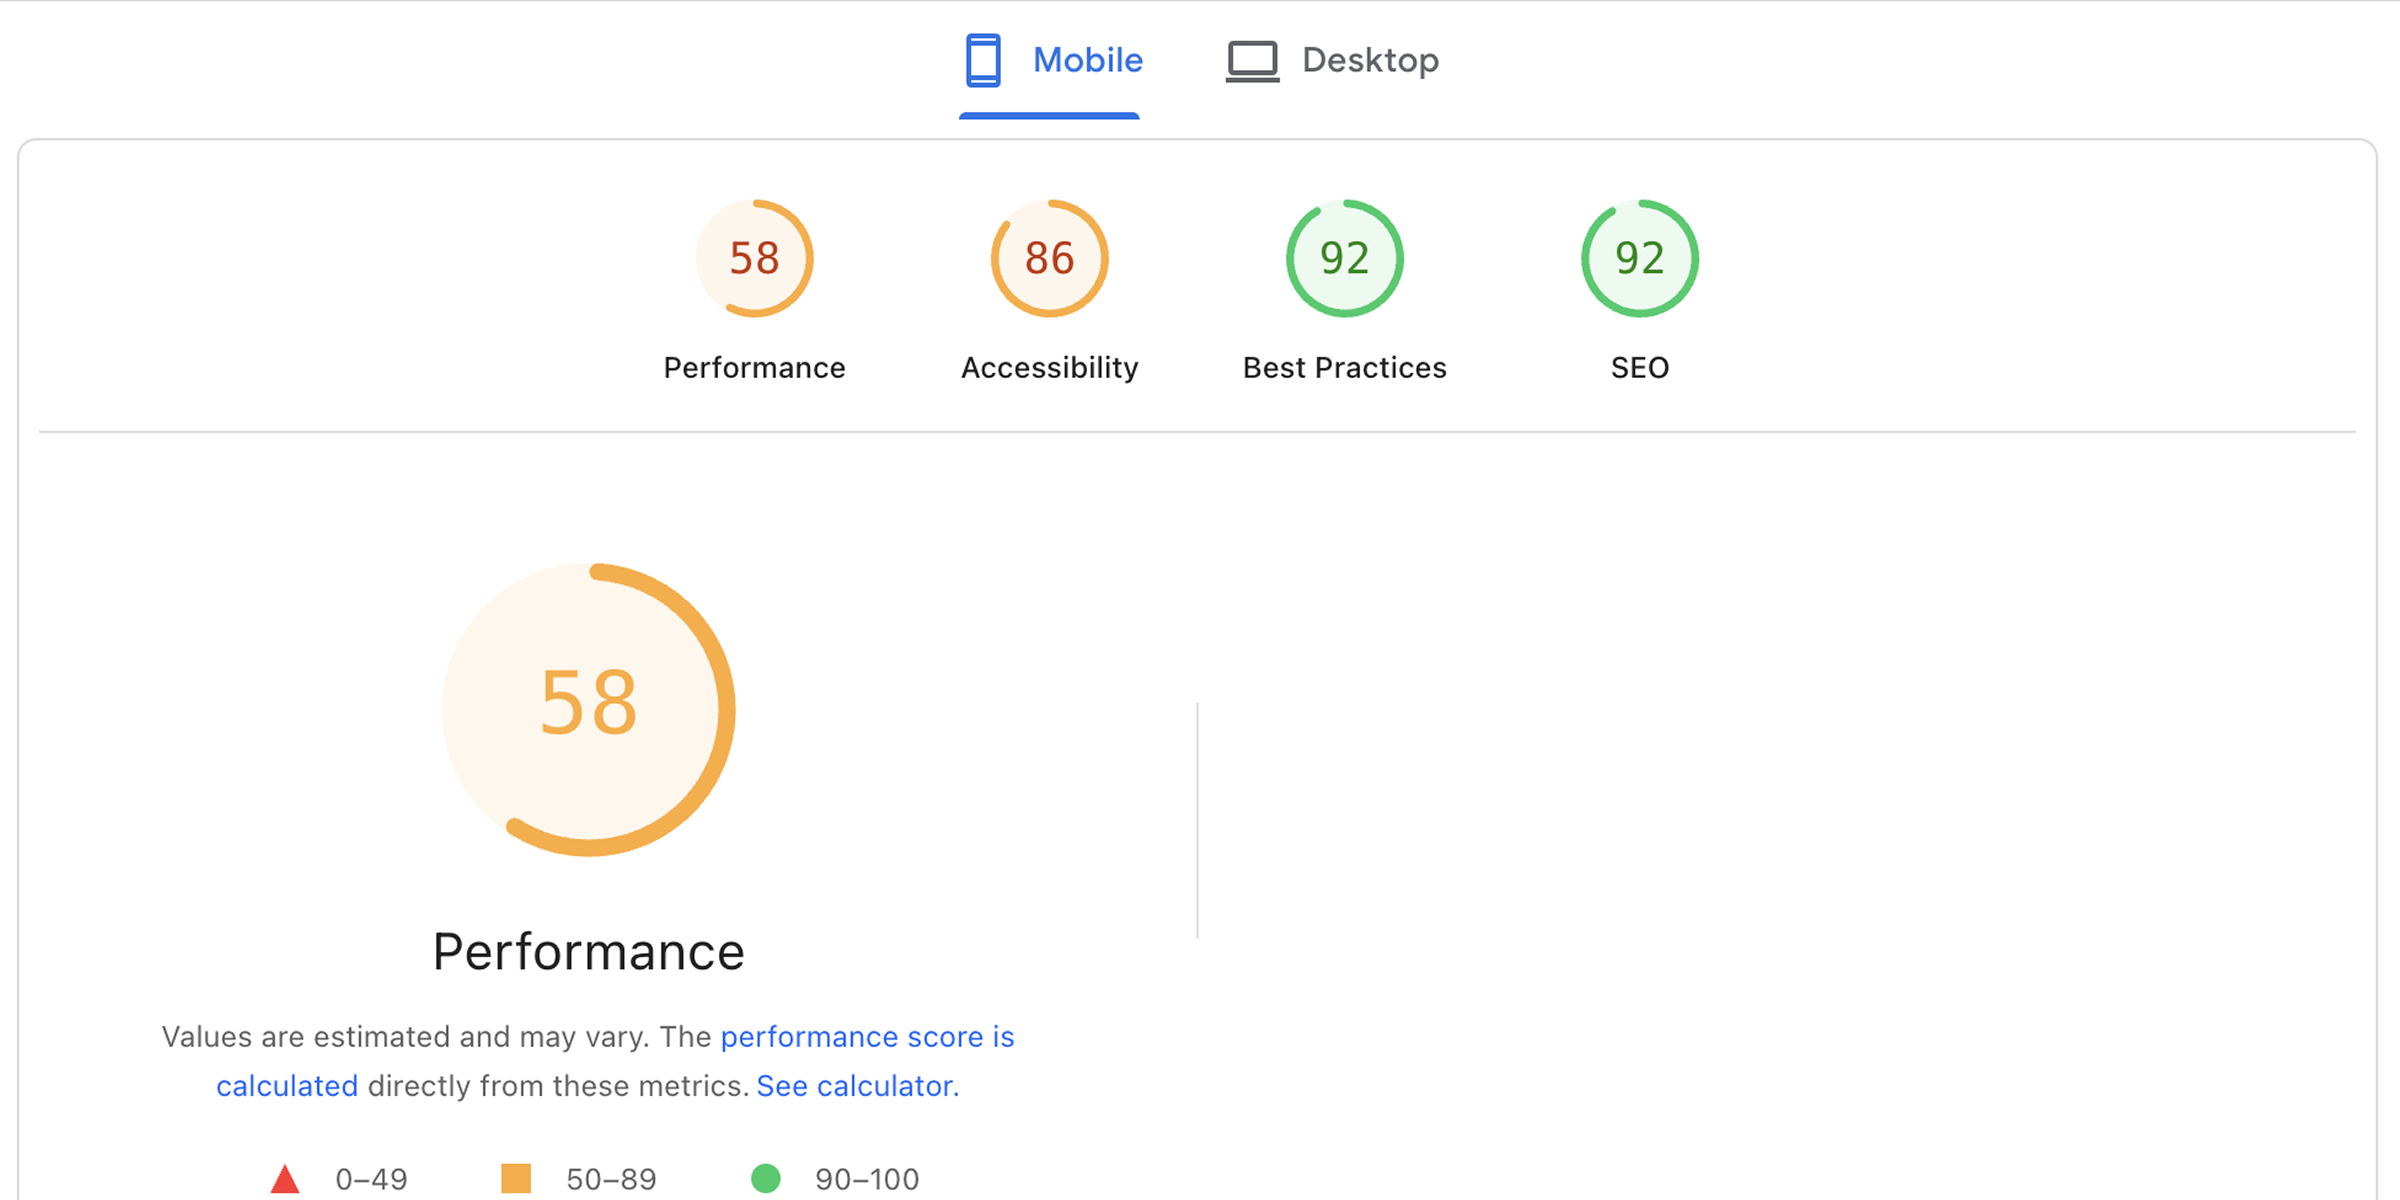Click the Mobile phone icon
The height and width of the screenshot is (1200, 2400).
983,60
